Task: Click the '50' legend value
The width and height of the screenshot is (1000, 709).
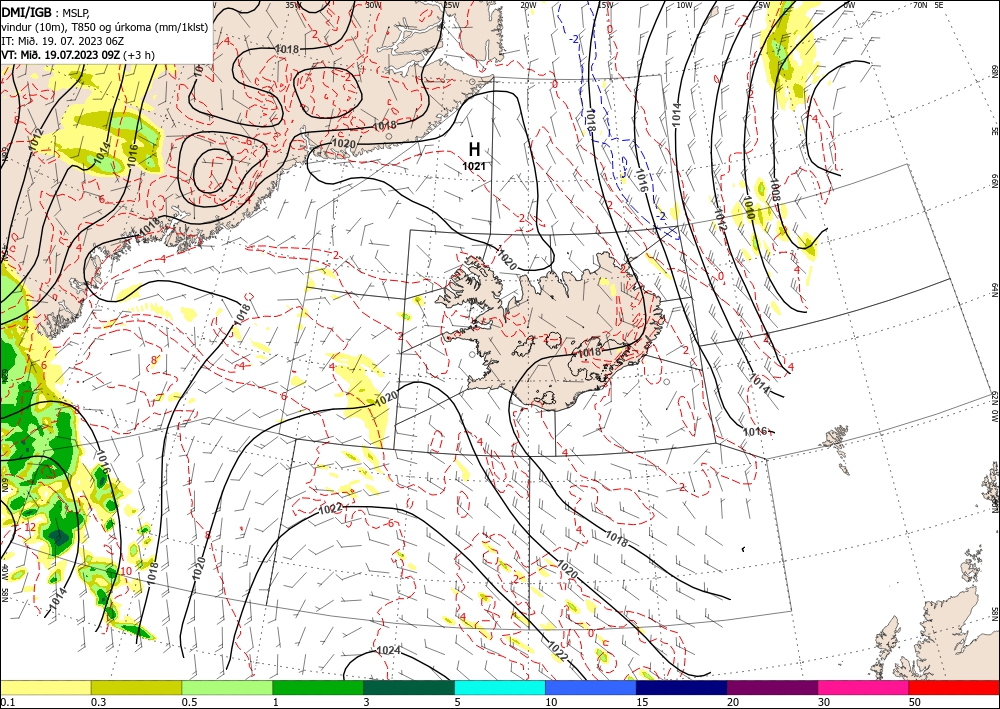Action: click(915, 702)
